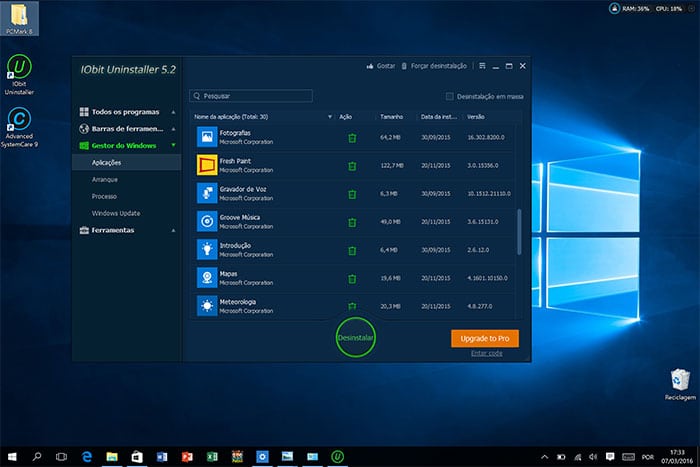Click the trash icon for Introdução
This screenshot has height=467, width=700.
pyautogui.click(x=352, y=250)
